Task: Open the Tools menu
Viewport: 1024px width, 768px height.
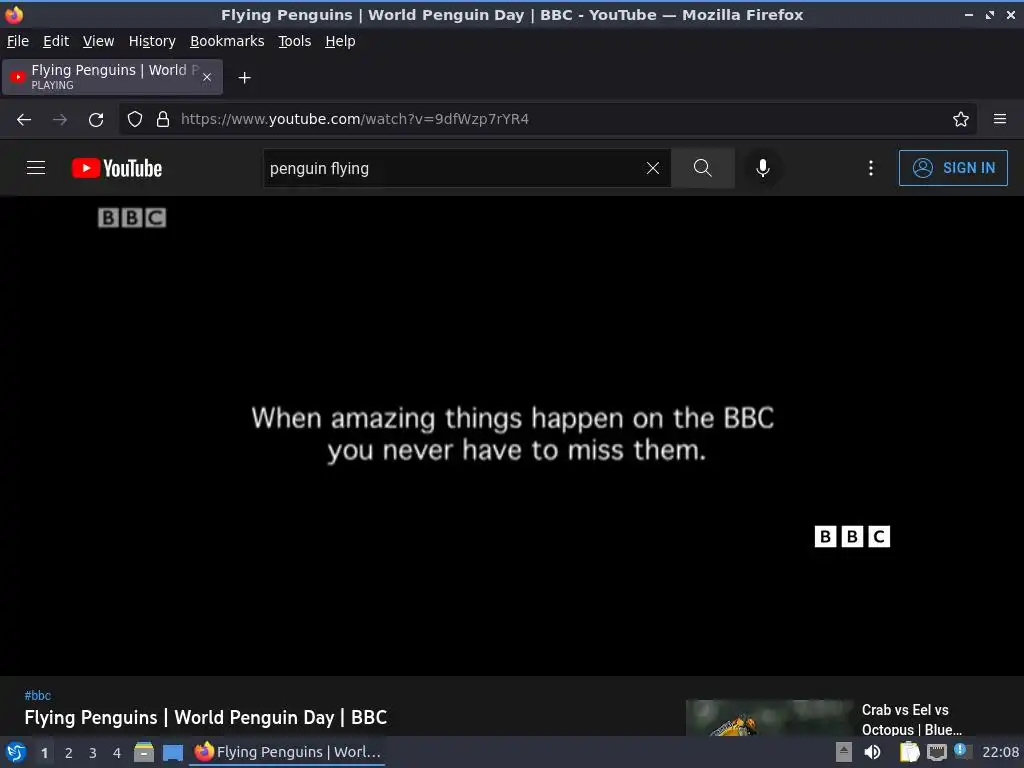Action: click(295, 41)
